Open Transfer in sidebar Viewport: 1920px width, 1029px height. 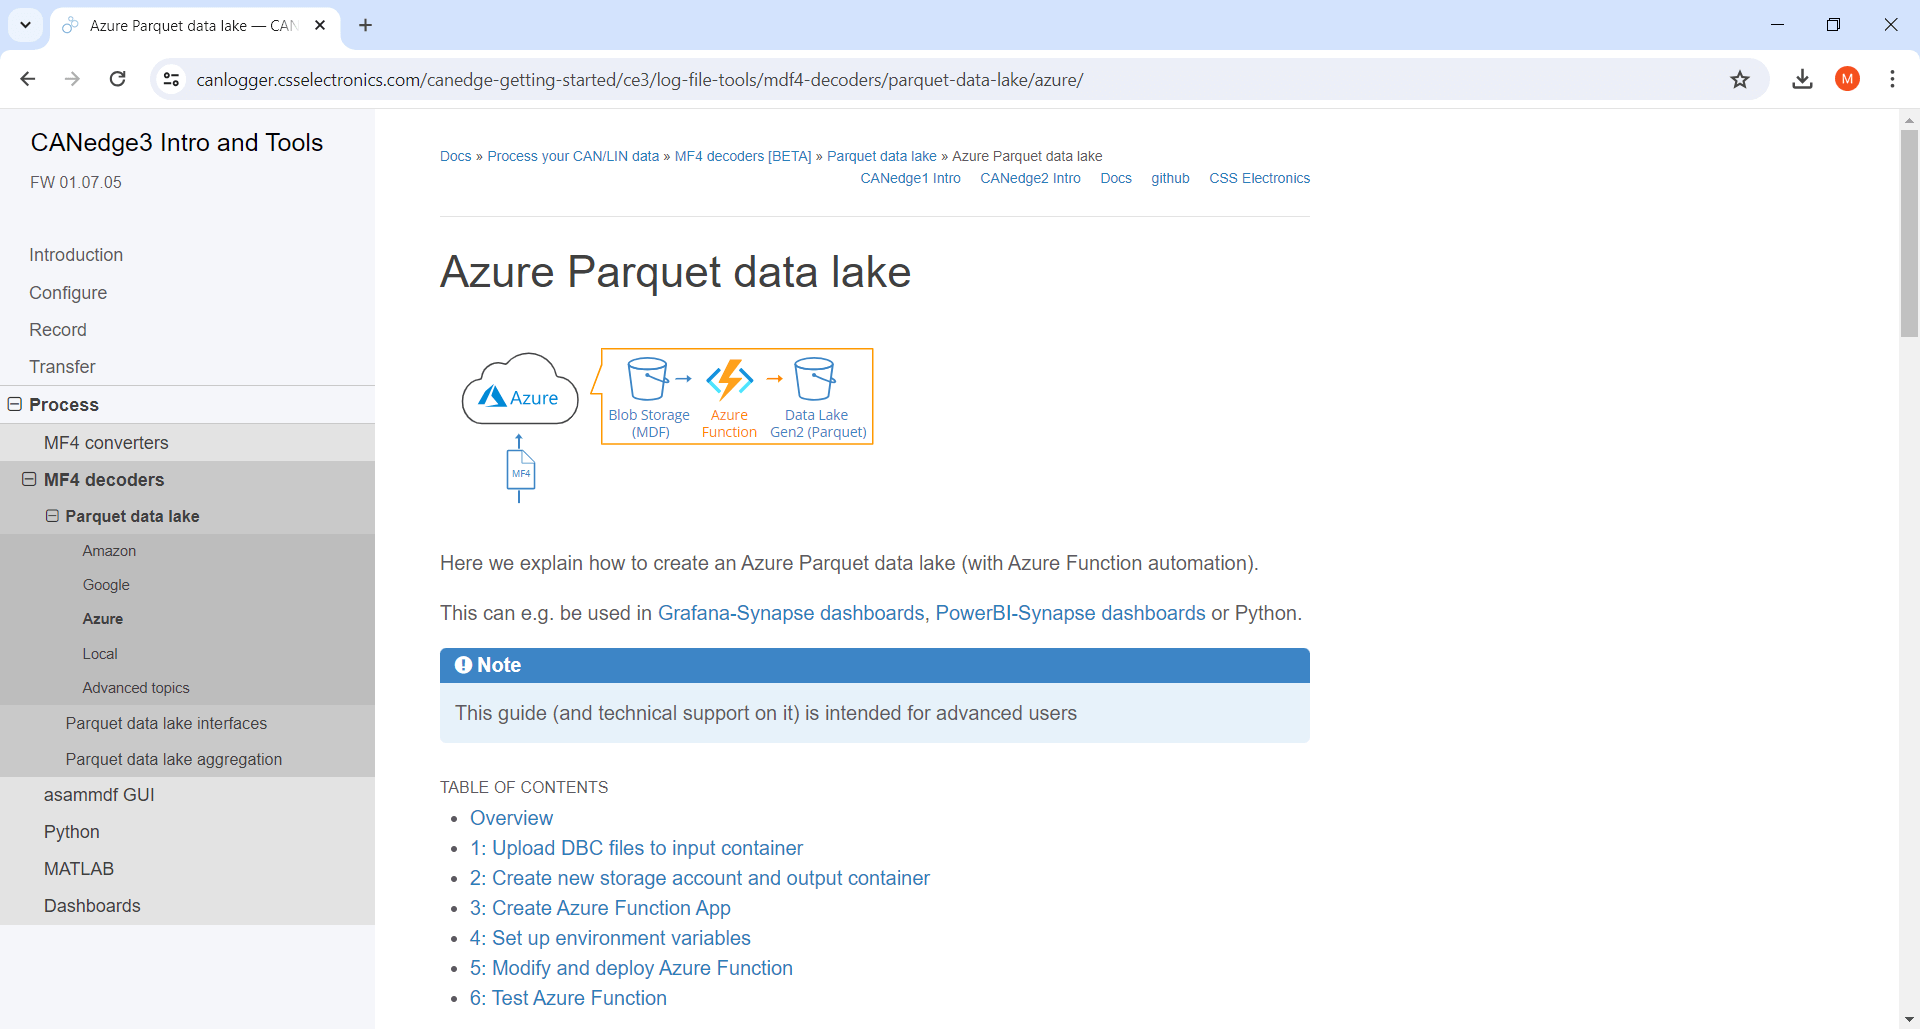tap(62, 367)
